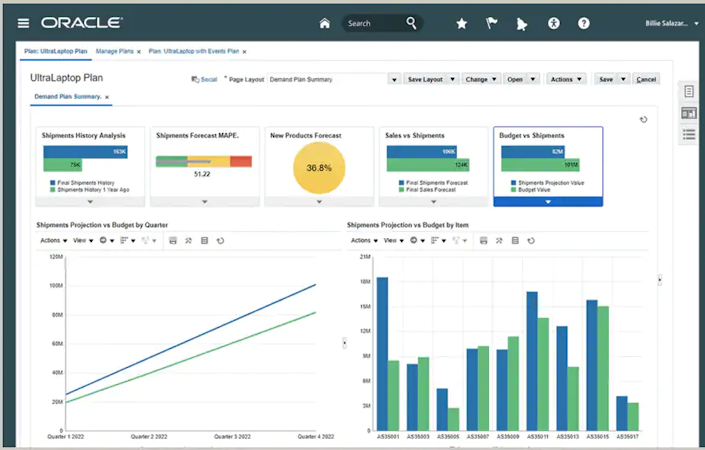
Task: Open the hamburger navigator menu
Action: coord(23,23)
